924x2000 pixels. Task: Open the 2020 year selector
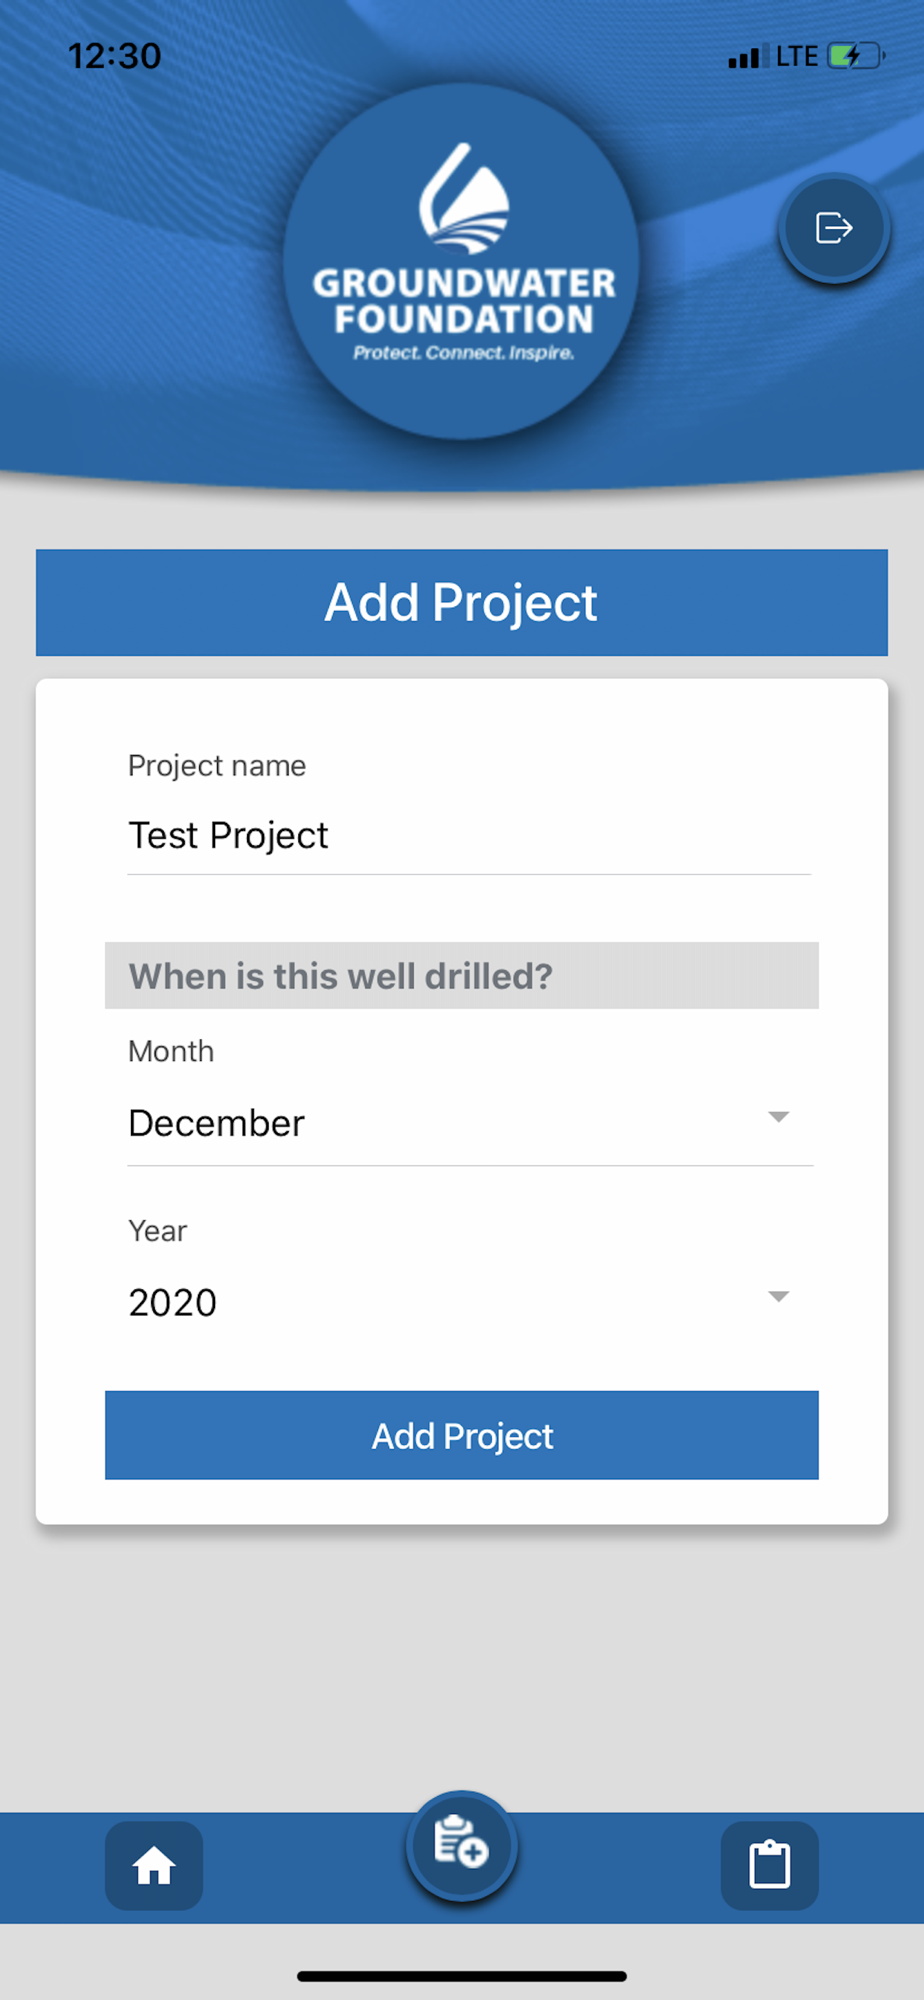point(470,1302)
